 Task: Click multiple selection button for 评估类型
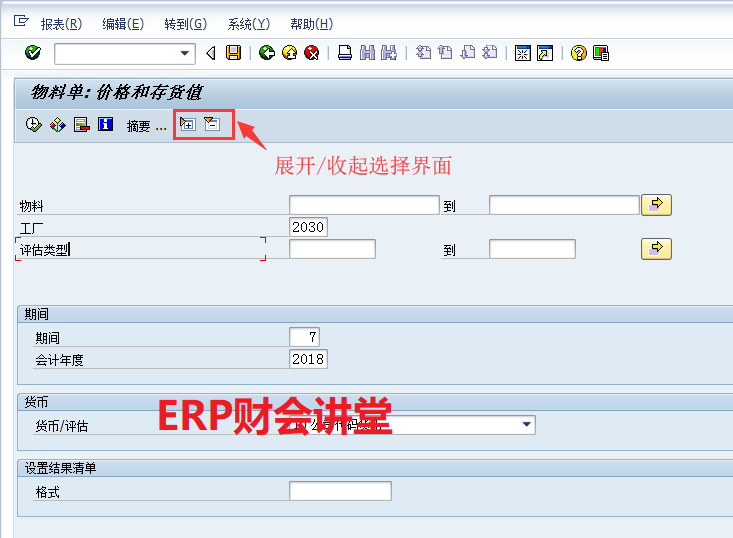coord(656,248)
